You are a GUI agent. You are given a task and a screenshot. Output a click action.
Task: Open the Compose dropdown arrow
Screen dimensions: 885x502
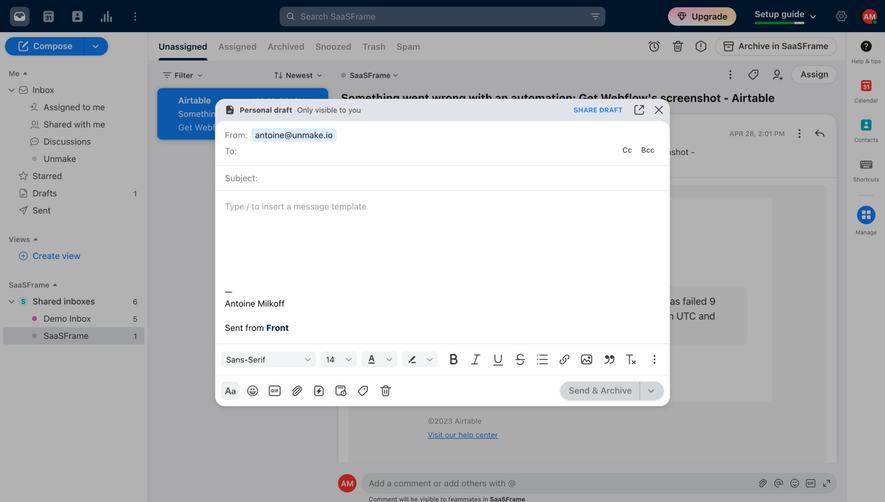pyautogui.click(x=95, y=46)
